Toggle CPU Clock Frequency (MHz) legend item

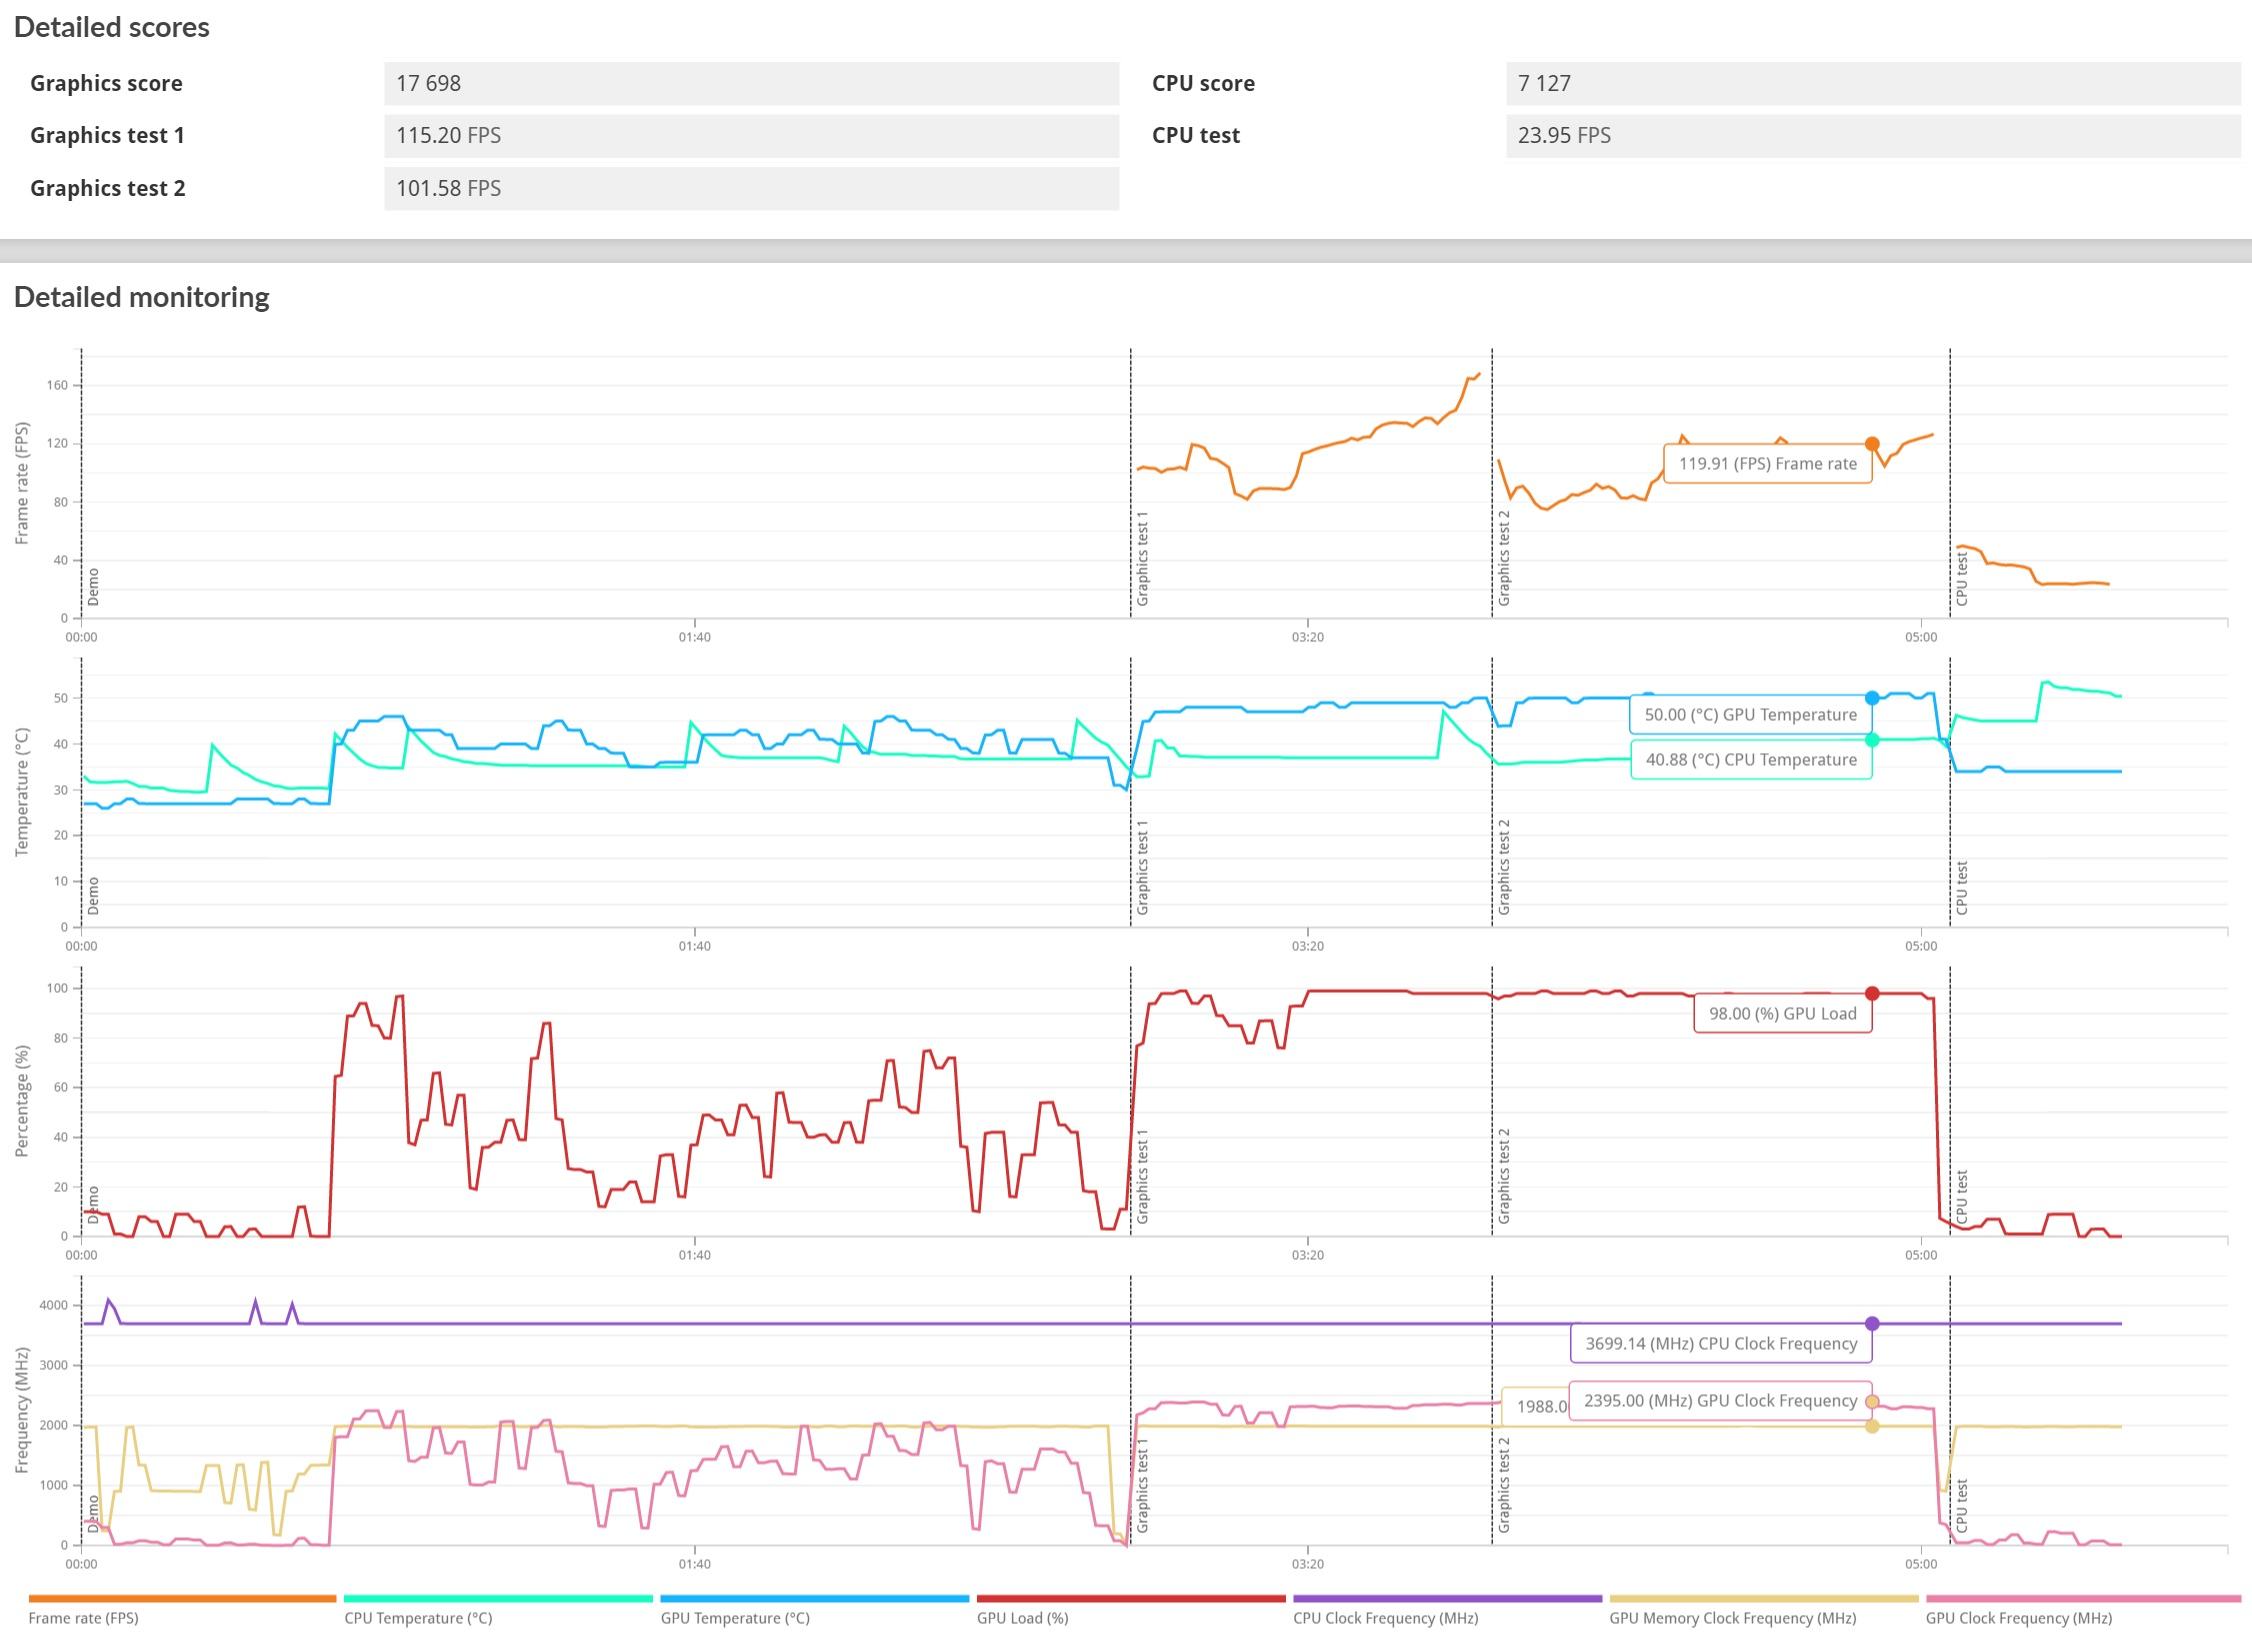click(x=1385, y=1618)
